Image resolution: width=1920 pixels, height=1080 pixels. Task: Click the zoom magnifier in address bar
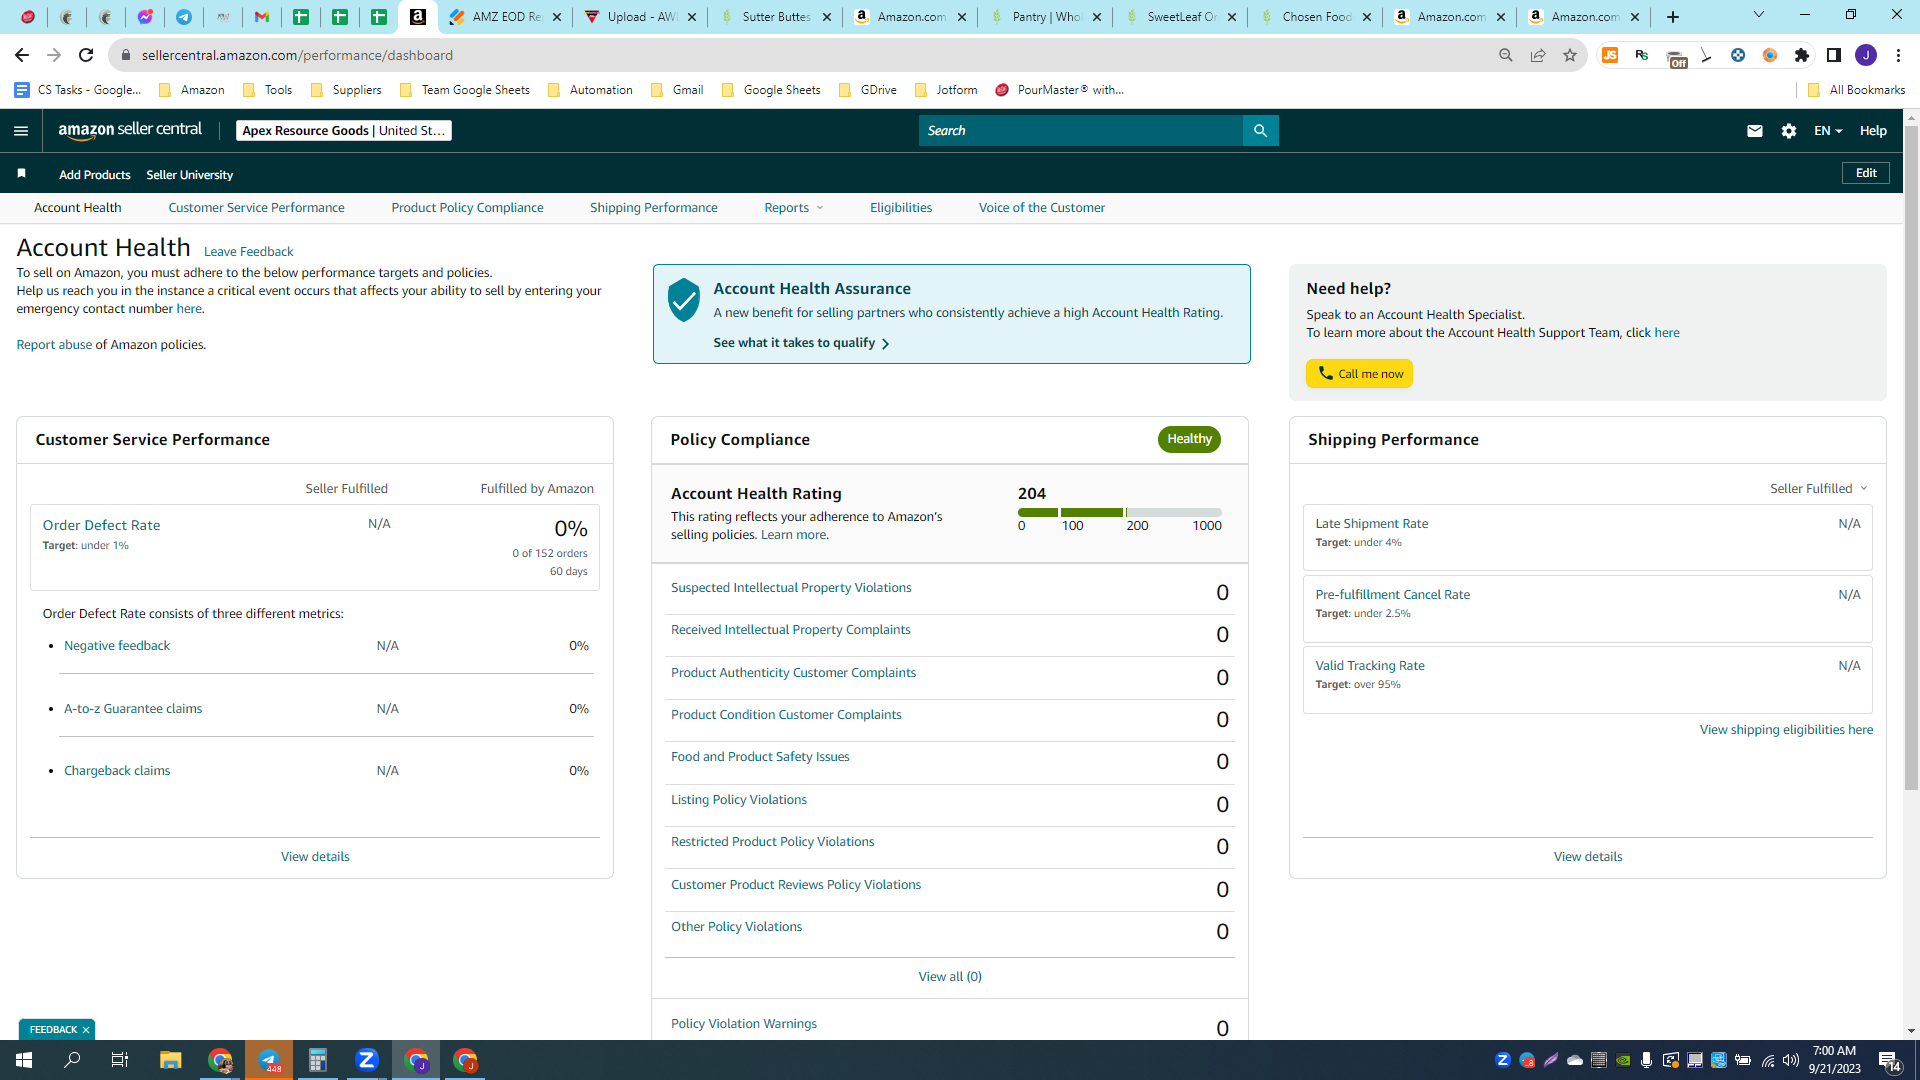pos(1506,55)
